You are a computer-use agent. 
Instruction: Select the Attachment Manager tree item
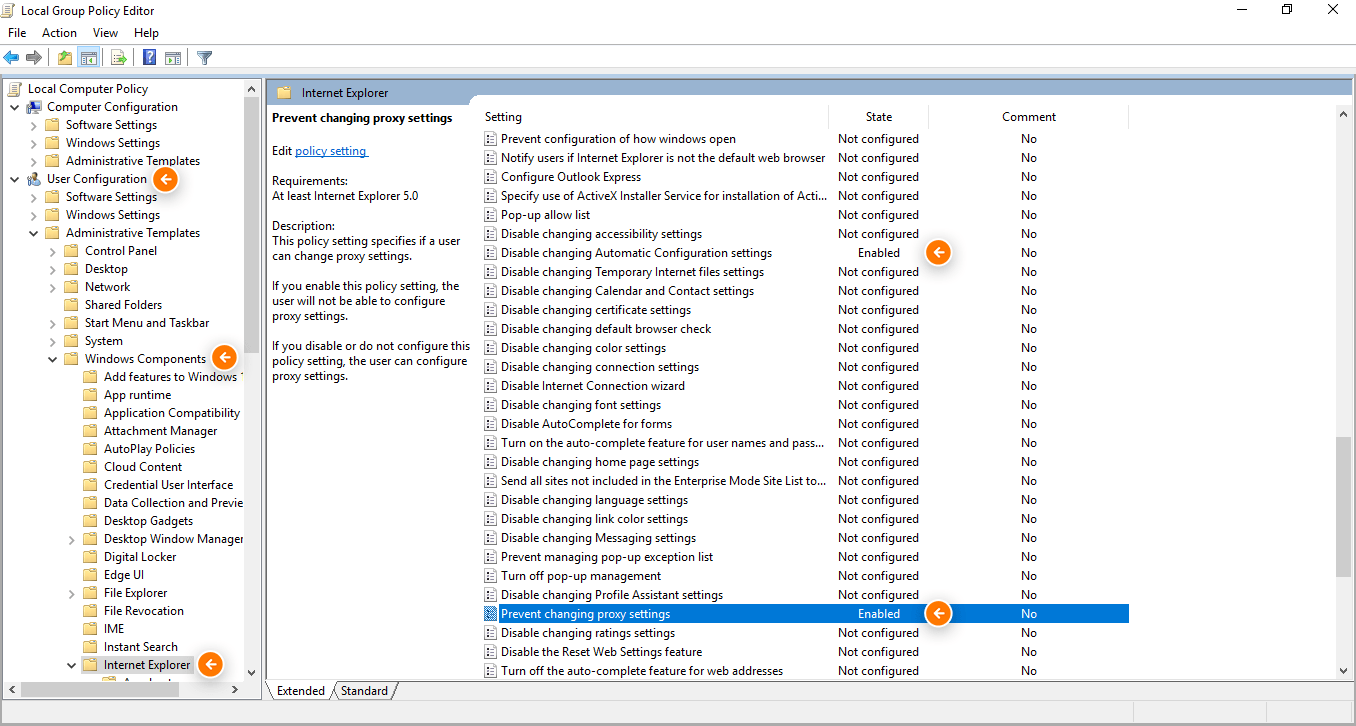[160, 431]
